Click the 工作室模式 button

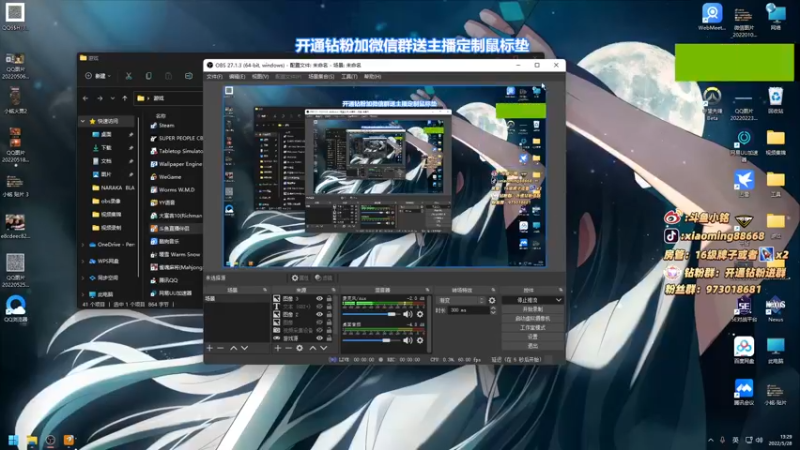[x=533, y=328]
